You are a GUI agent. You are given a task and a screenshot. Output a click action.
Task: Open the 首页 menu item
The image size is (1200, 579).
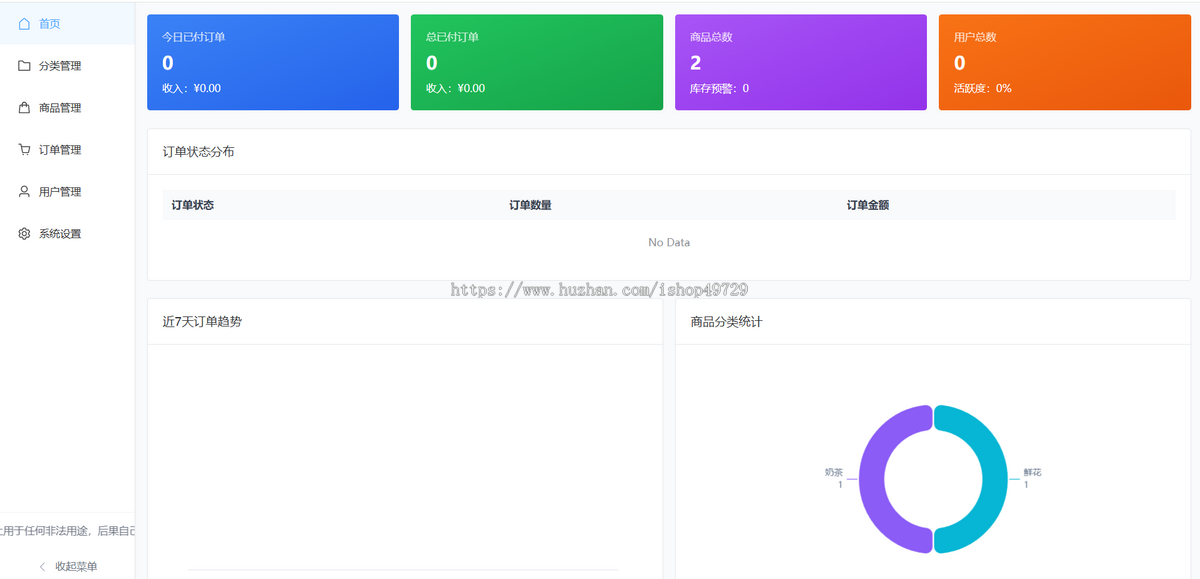pyautogui.click(x=67, y=24)
